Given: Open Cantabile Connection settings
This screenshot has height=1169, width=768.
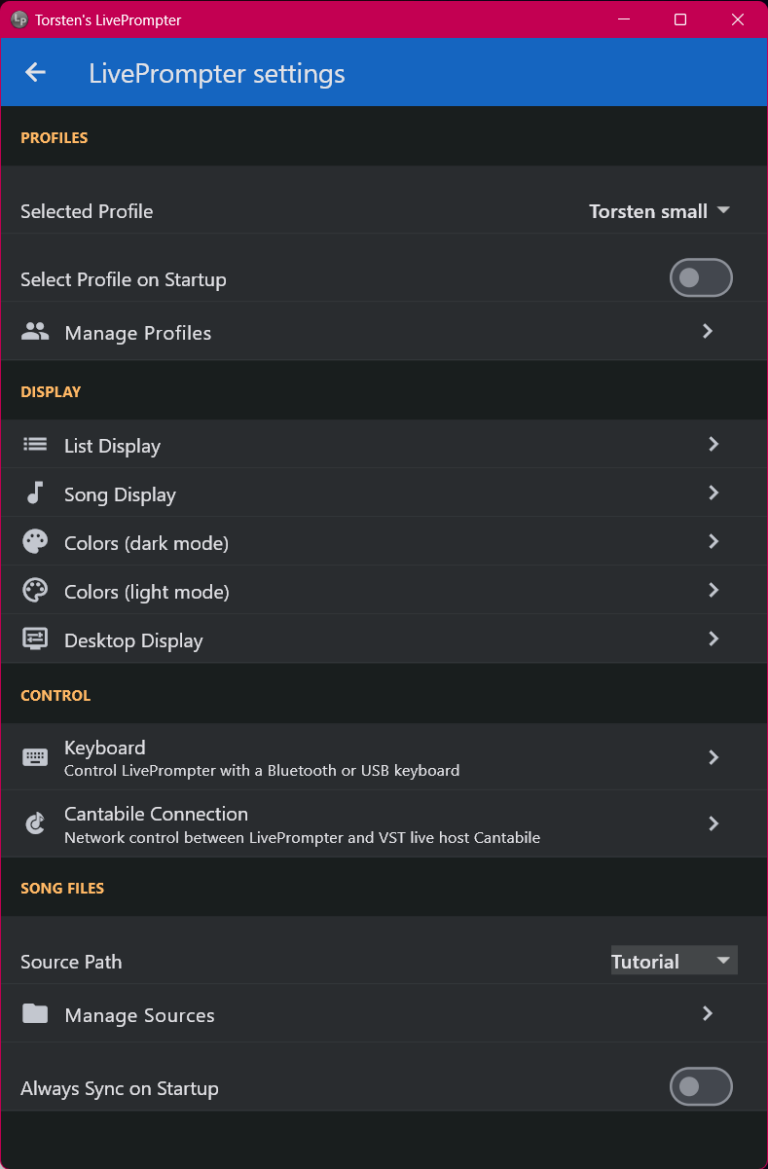Looking at the screenshot, I should (x=384, y=823).
